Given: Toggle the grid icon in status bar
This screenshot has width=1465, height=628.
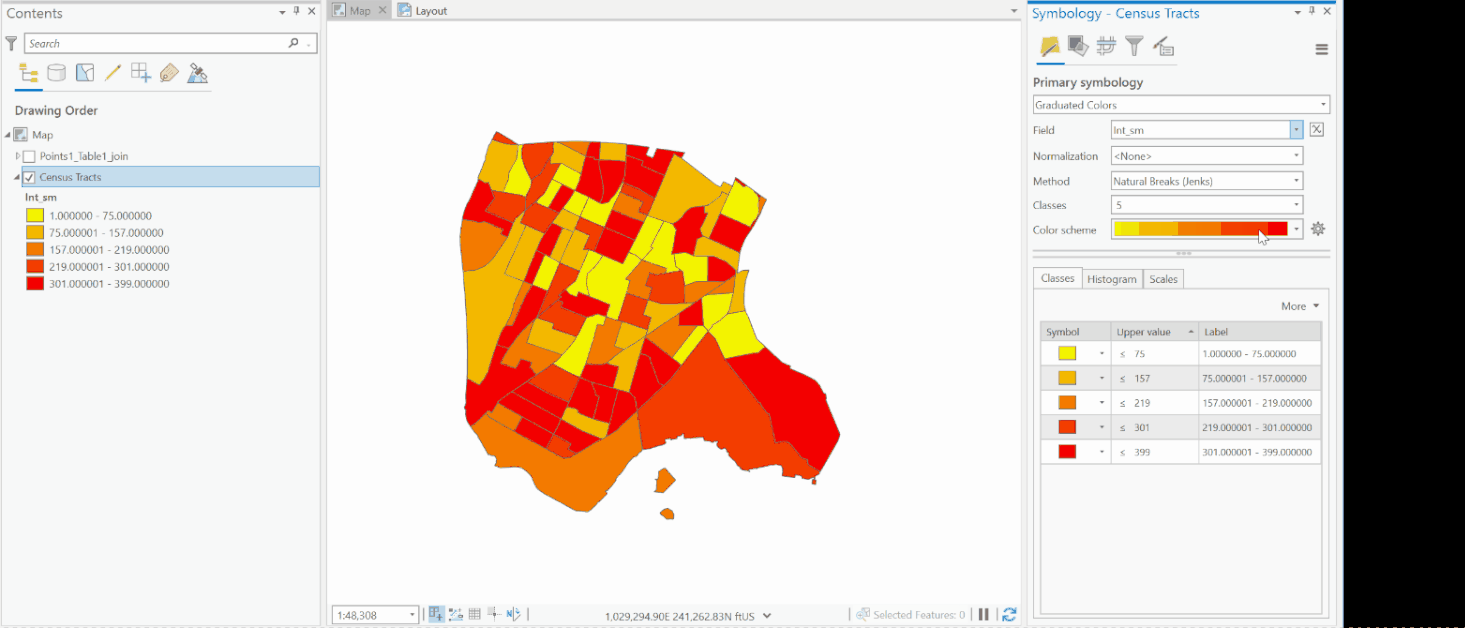Looking at the screenshot, I should (x=475, y=614).
